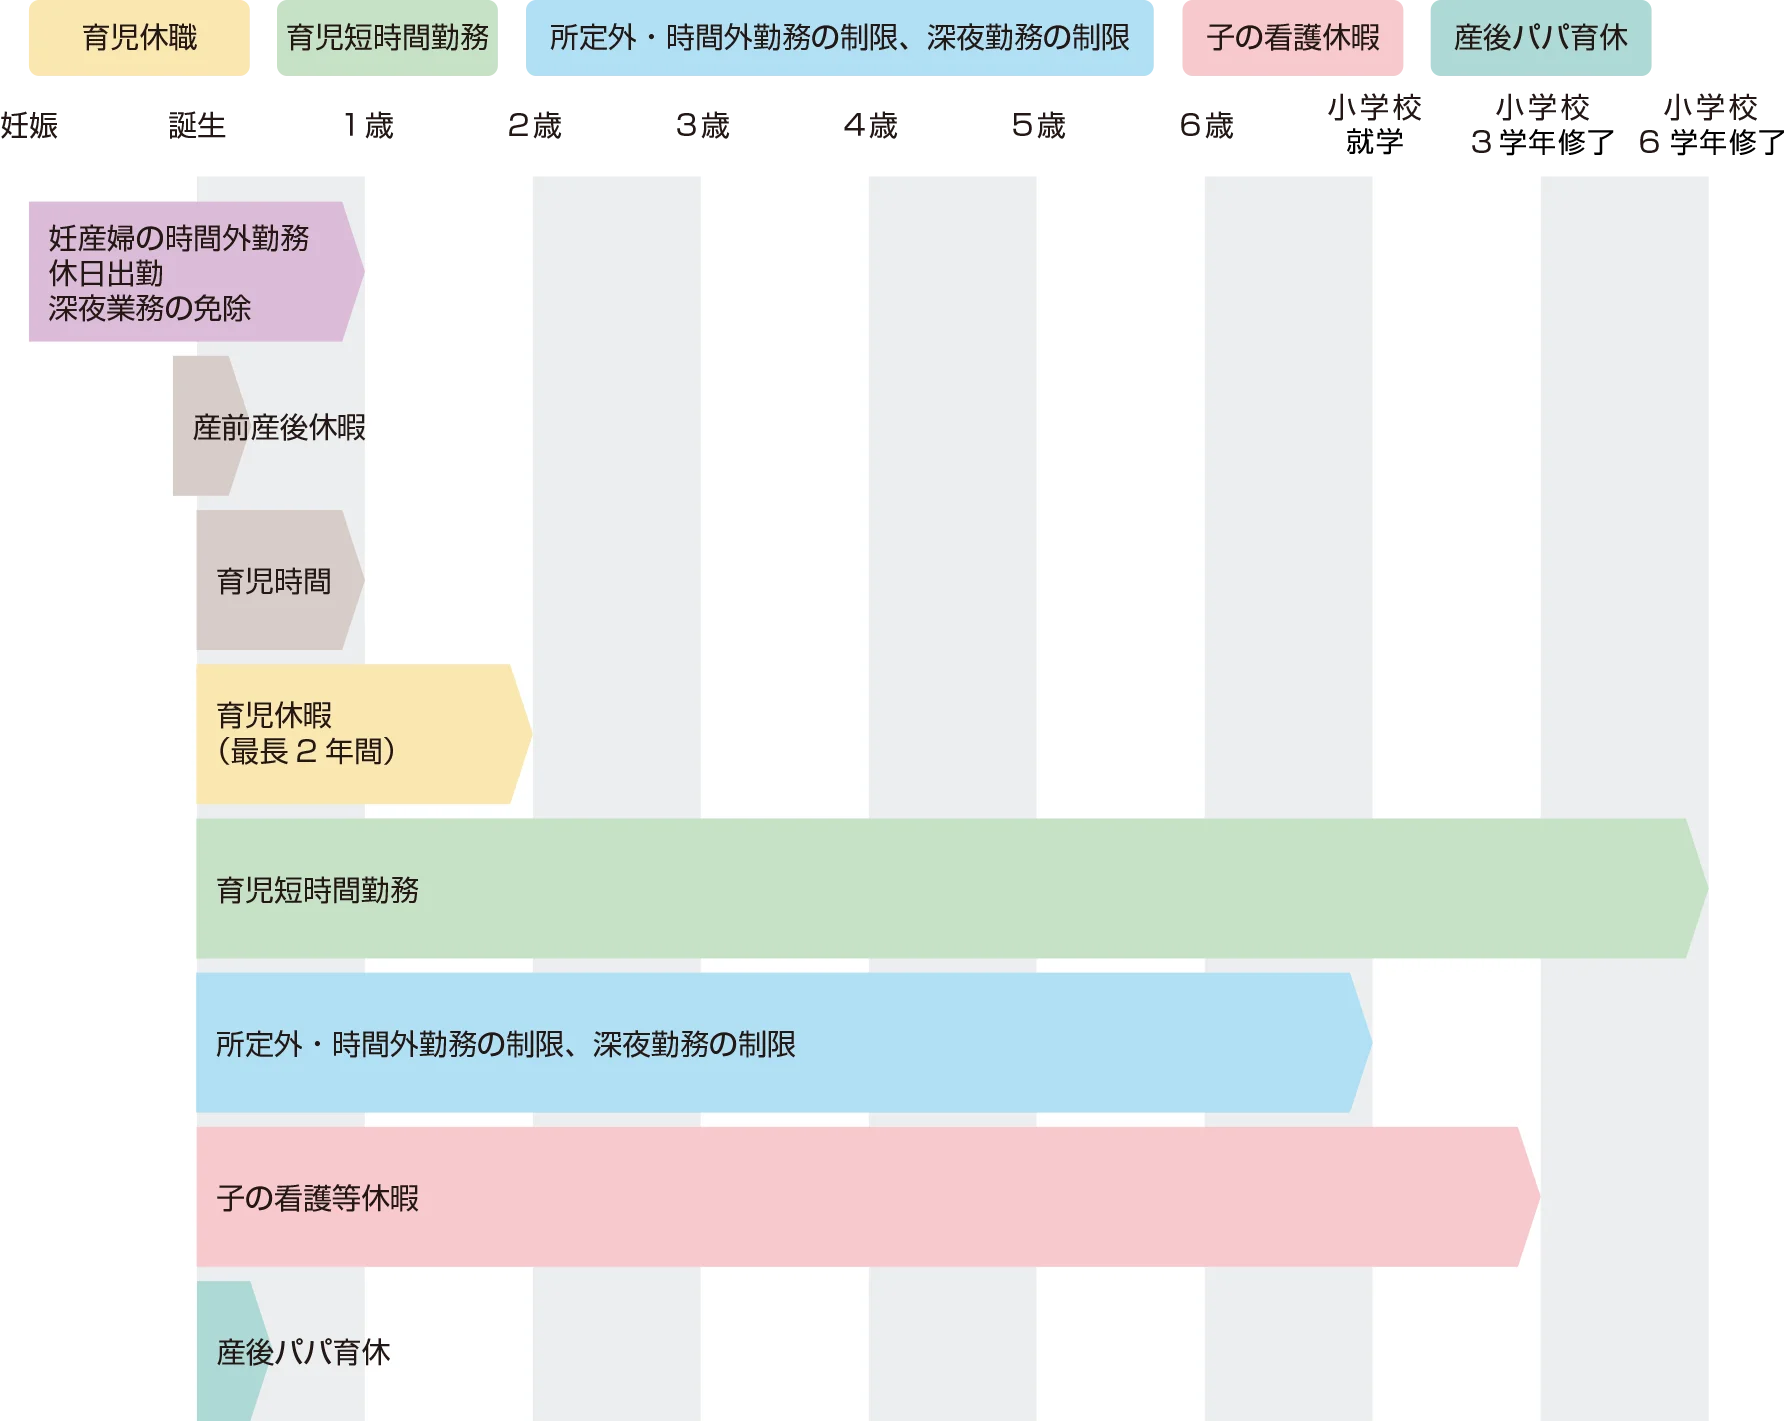The width and height of the screenshot is (1784, 1421).
Task: Open the 育児休暇（最長2年間）yellow bar
Action: tap(305, 734)
